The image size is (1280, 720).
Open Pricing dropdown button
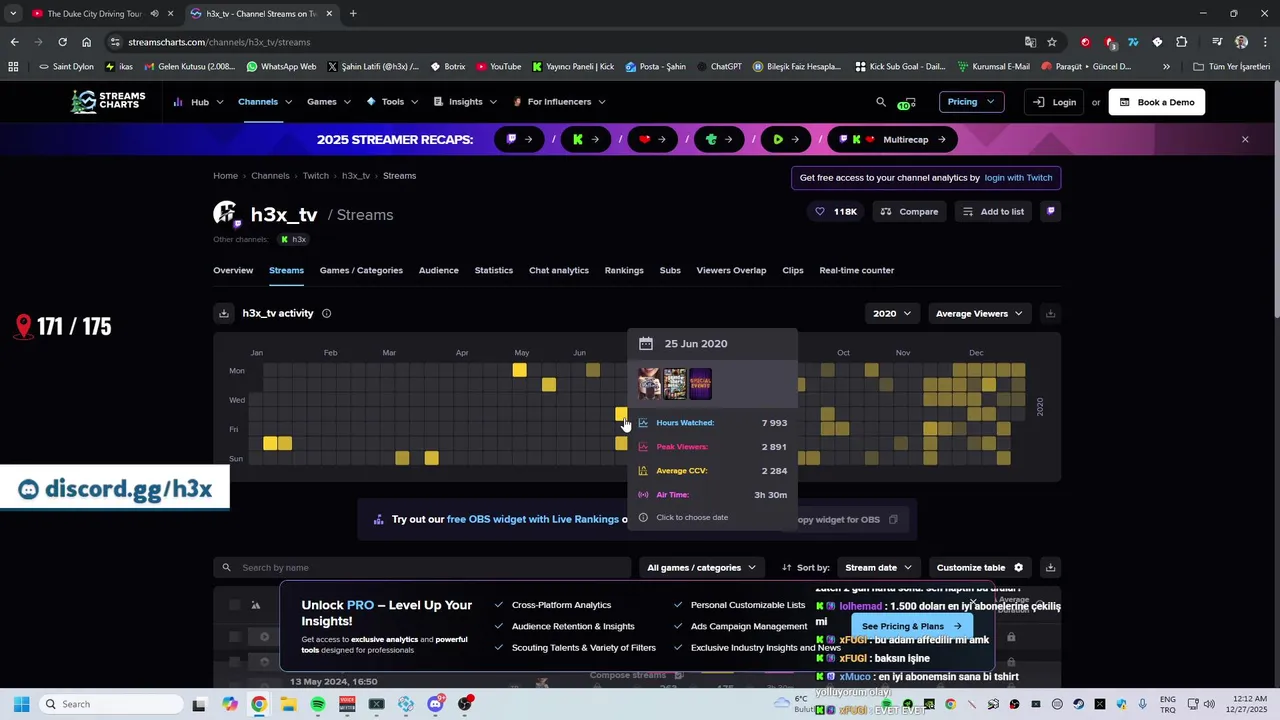(971, 102)
